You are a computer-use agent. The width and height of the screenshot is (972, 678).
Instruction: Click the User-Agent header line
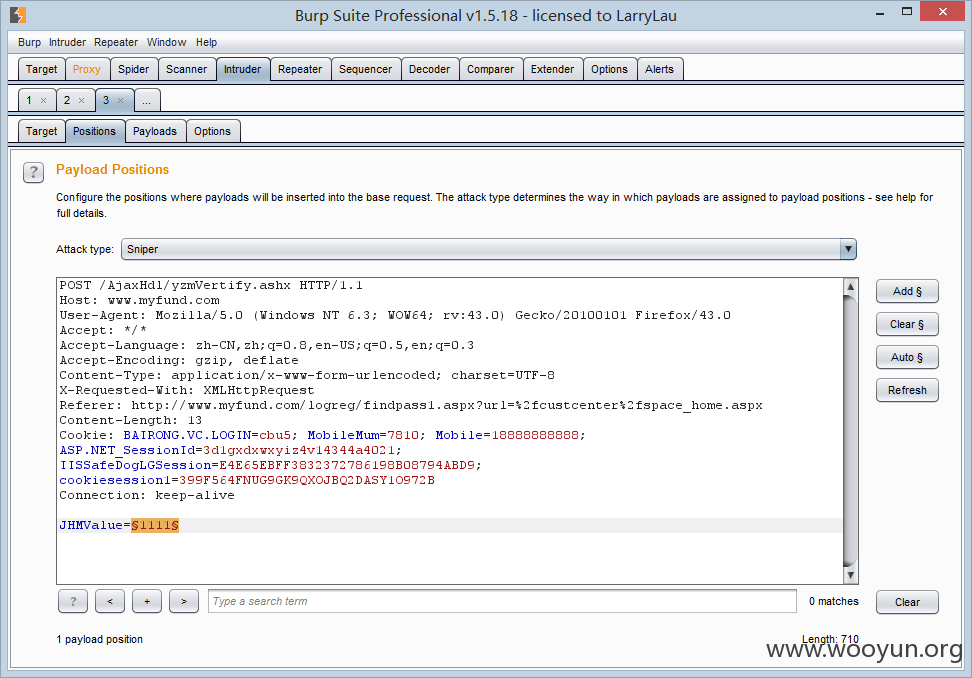click(x=395, y=315)
